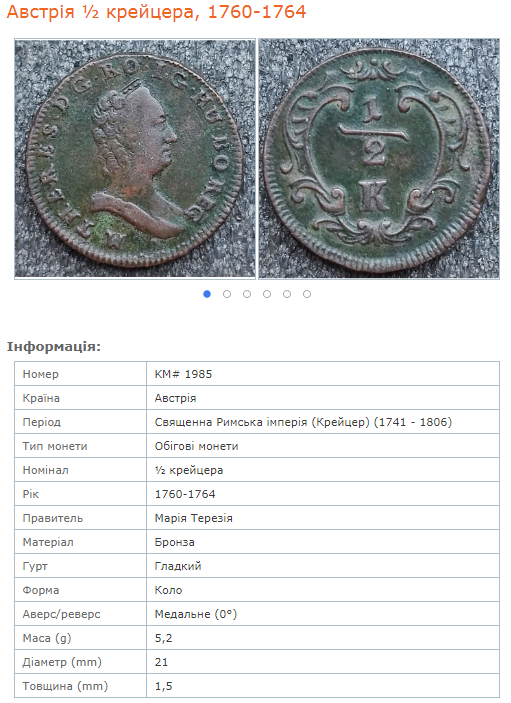
Task: Select the second carousel dot
Action: (227, 294)
